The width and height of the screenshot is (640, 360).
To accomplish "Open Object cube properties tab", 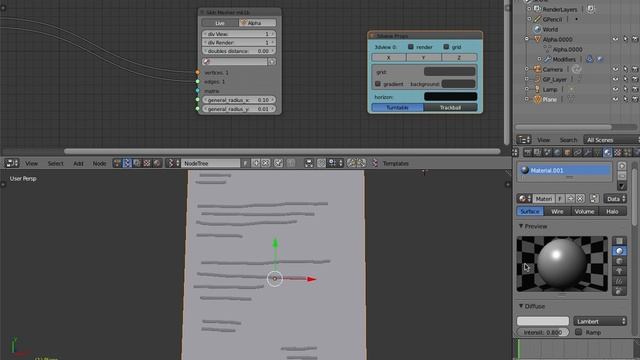I will pos(567,153).
